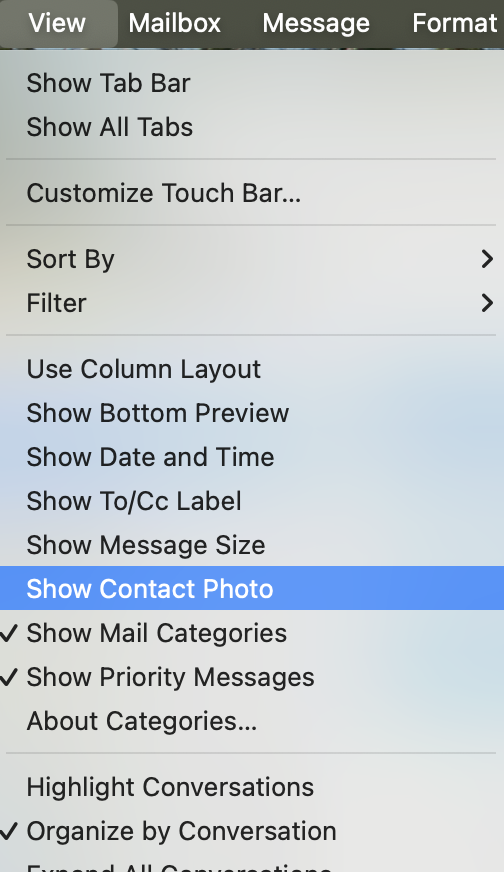Uncheck Show Priority Messages
Screen dimensions: 504x872
(x=252, y=676)
